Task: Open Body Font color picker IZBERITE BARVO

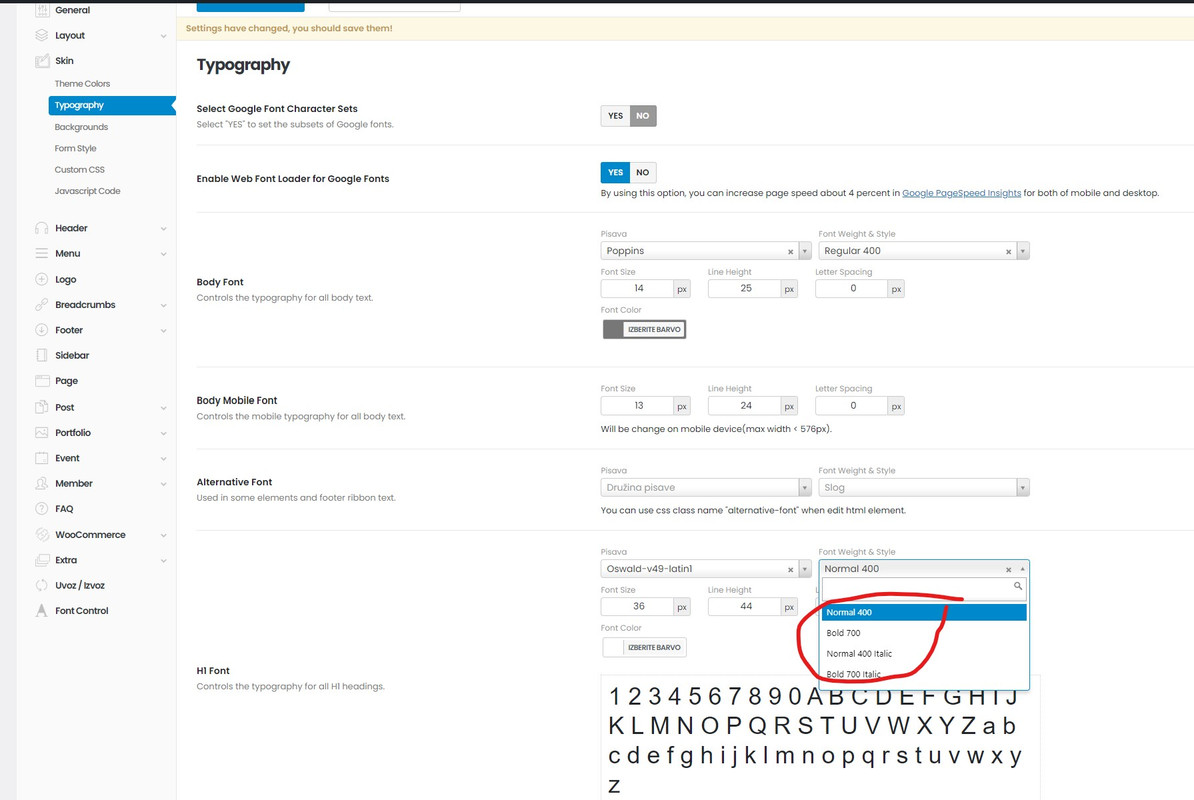Action: pyautogui.click(x=644, y=330)
